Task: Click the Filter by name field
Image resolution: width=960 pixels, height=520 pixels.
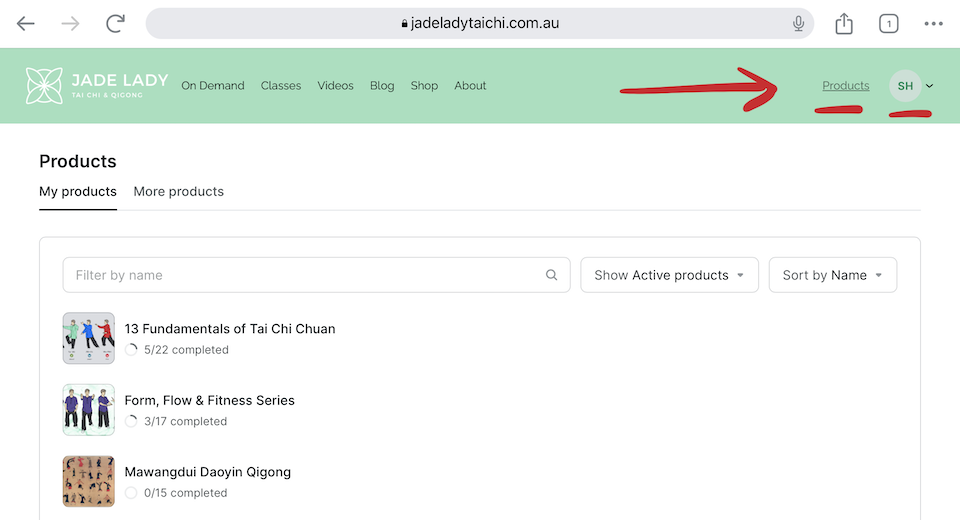Action: (x=300, y=275)
